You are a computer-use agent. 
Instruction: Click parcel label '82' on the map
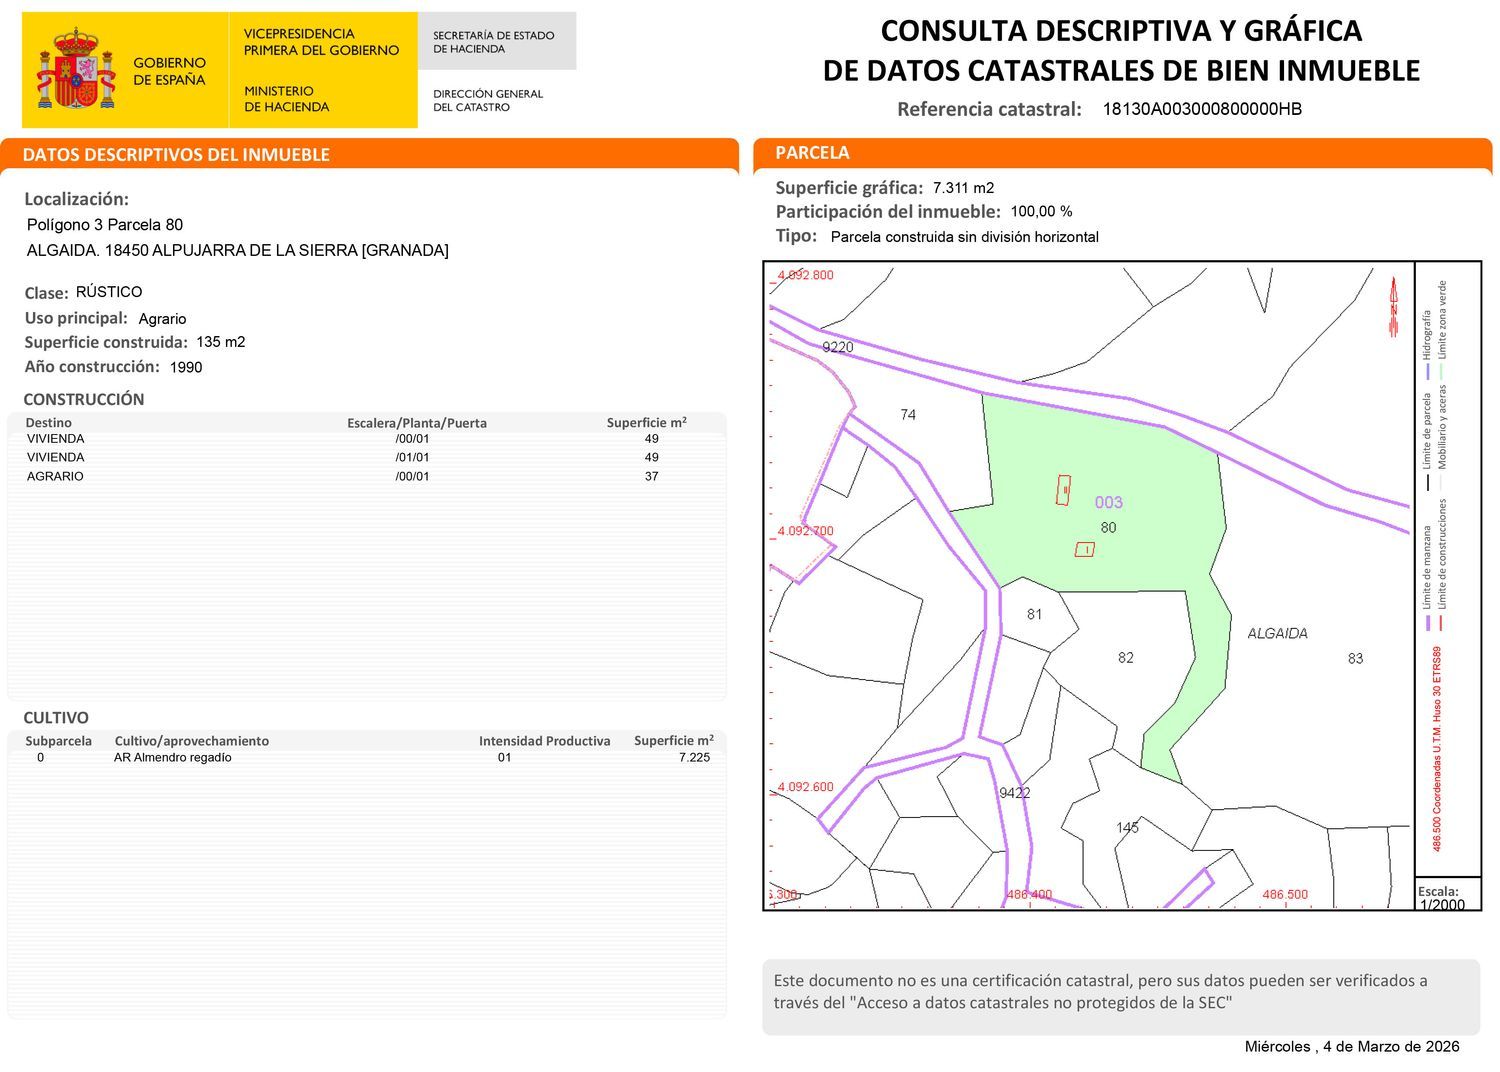tap(1126, 657)
